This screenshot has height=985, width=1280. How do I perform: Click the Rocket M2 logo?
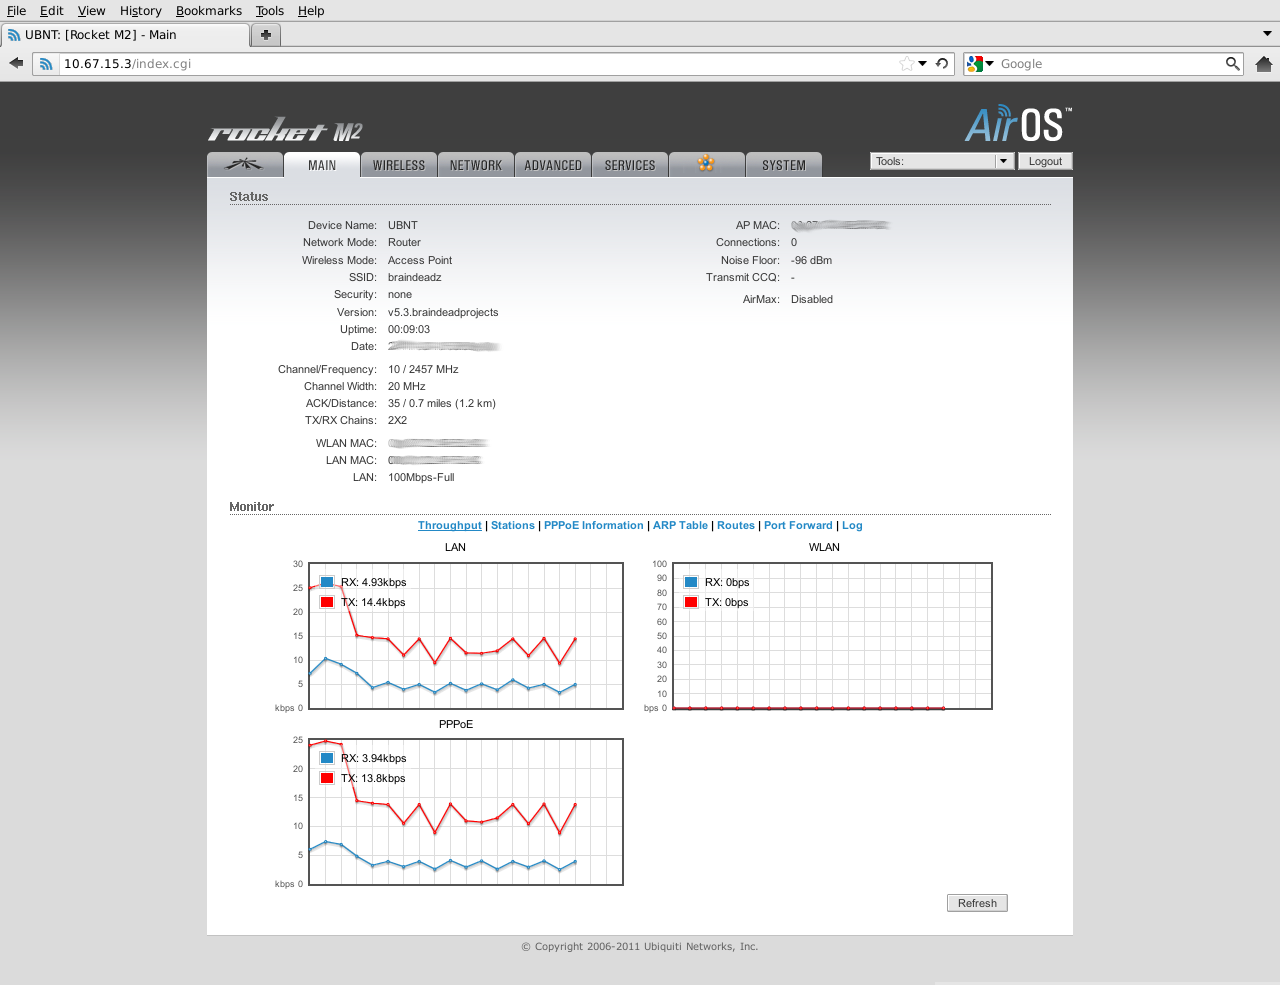[x=285, y=130]
